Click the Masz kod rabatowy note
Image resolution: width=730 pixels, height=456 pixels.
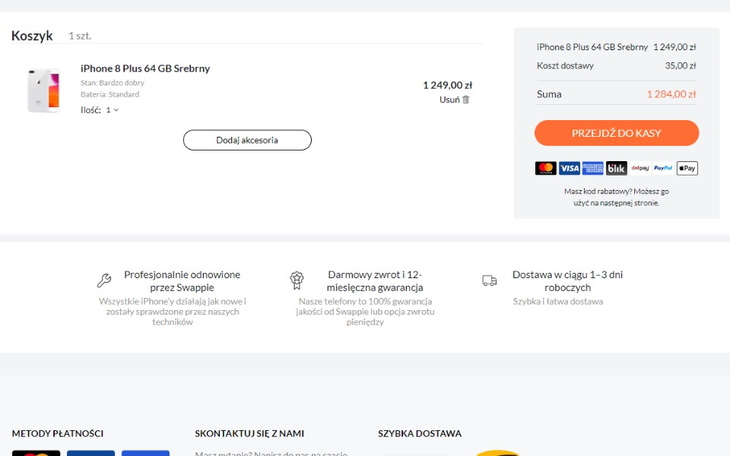point(616,197)
